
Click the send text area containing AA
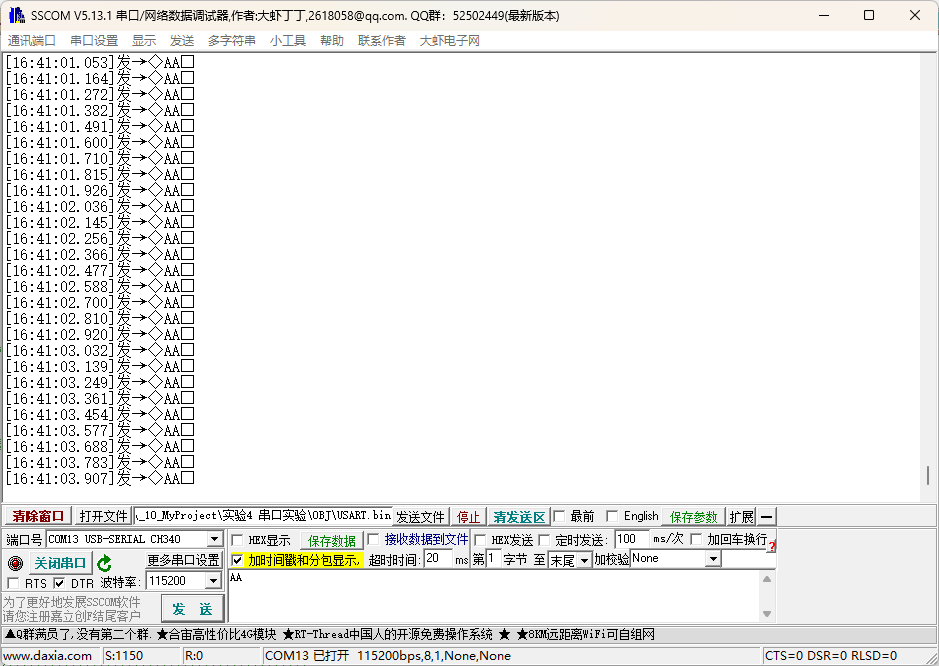[x=494, y=597]
